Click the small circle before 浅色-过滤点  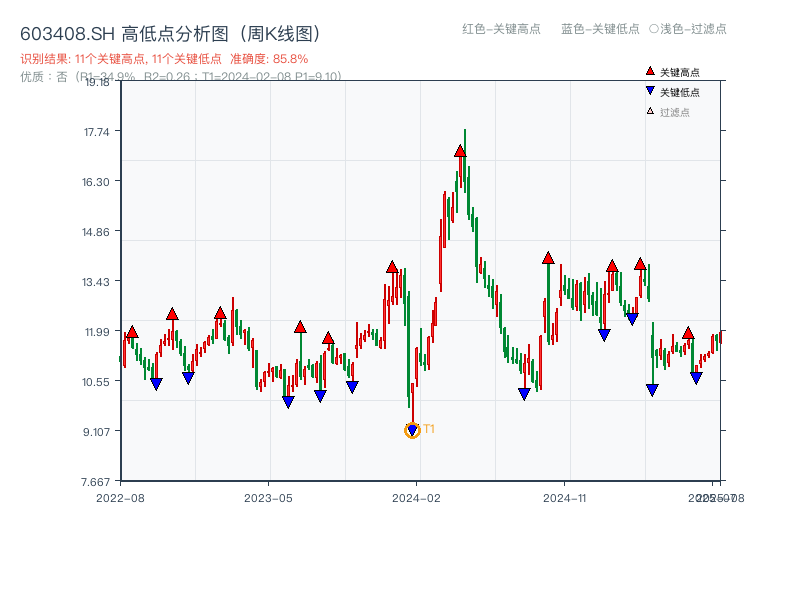(x=654, y=29)
